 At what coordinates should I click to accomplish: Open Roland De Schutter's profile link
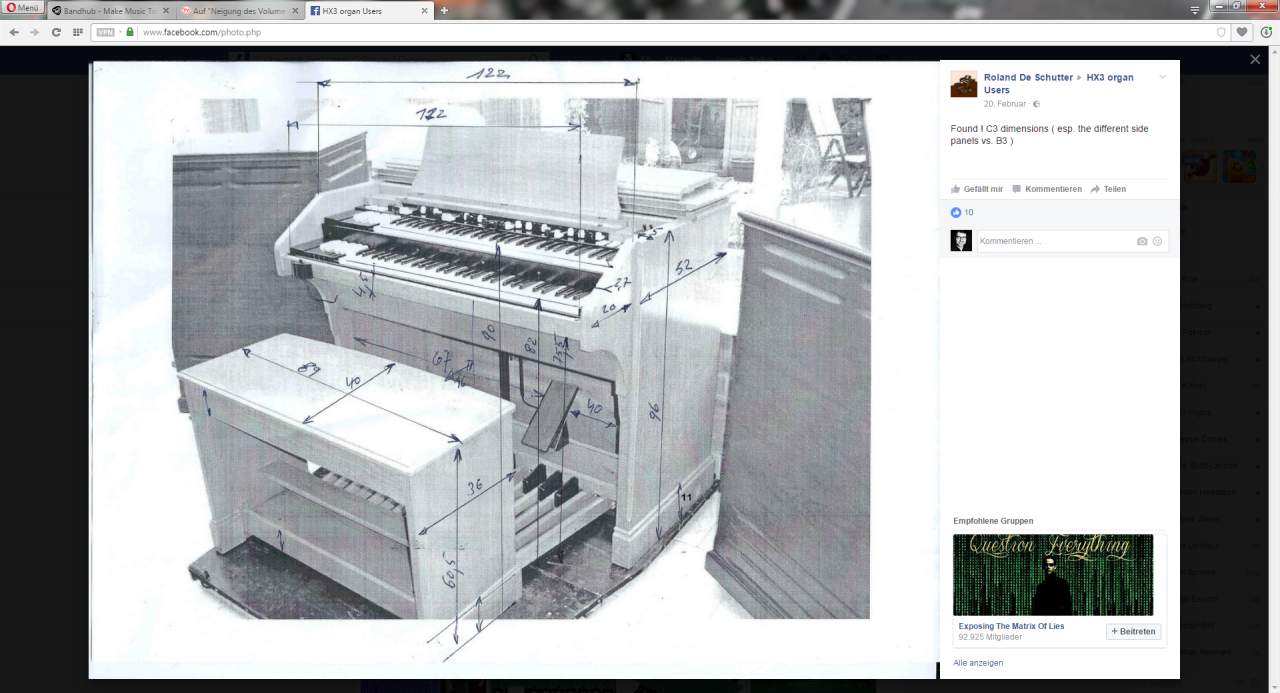[x=1028, y=77]
